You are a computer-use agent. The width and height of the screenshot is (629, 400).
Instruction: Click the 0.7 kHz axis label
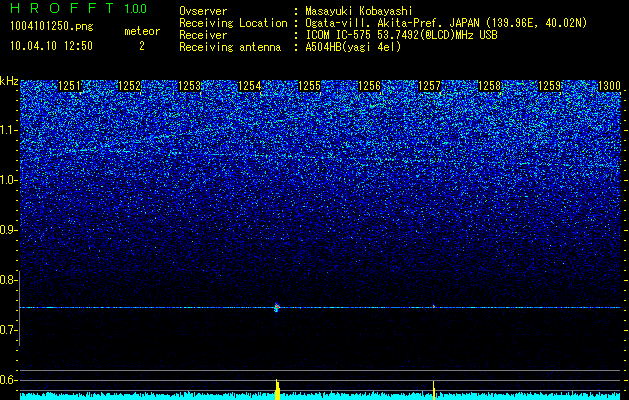[x=8, y=330]
